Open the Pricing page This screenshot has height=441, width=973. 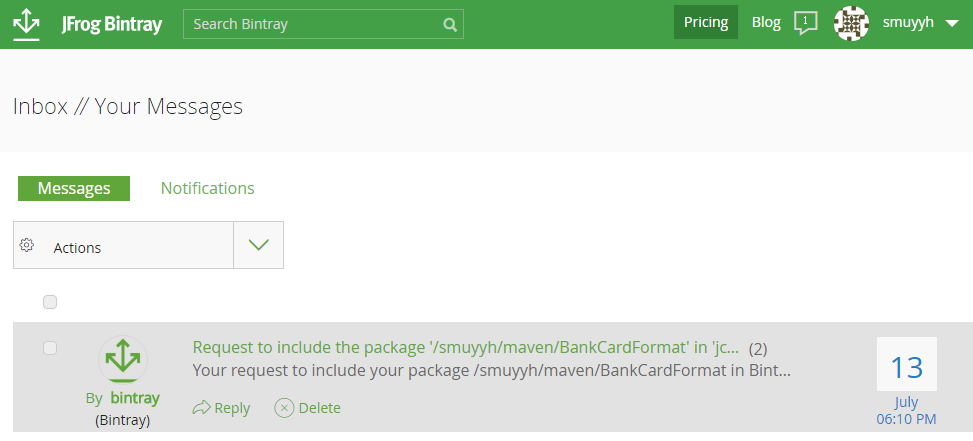point(706,23)
